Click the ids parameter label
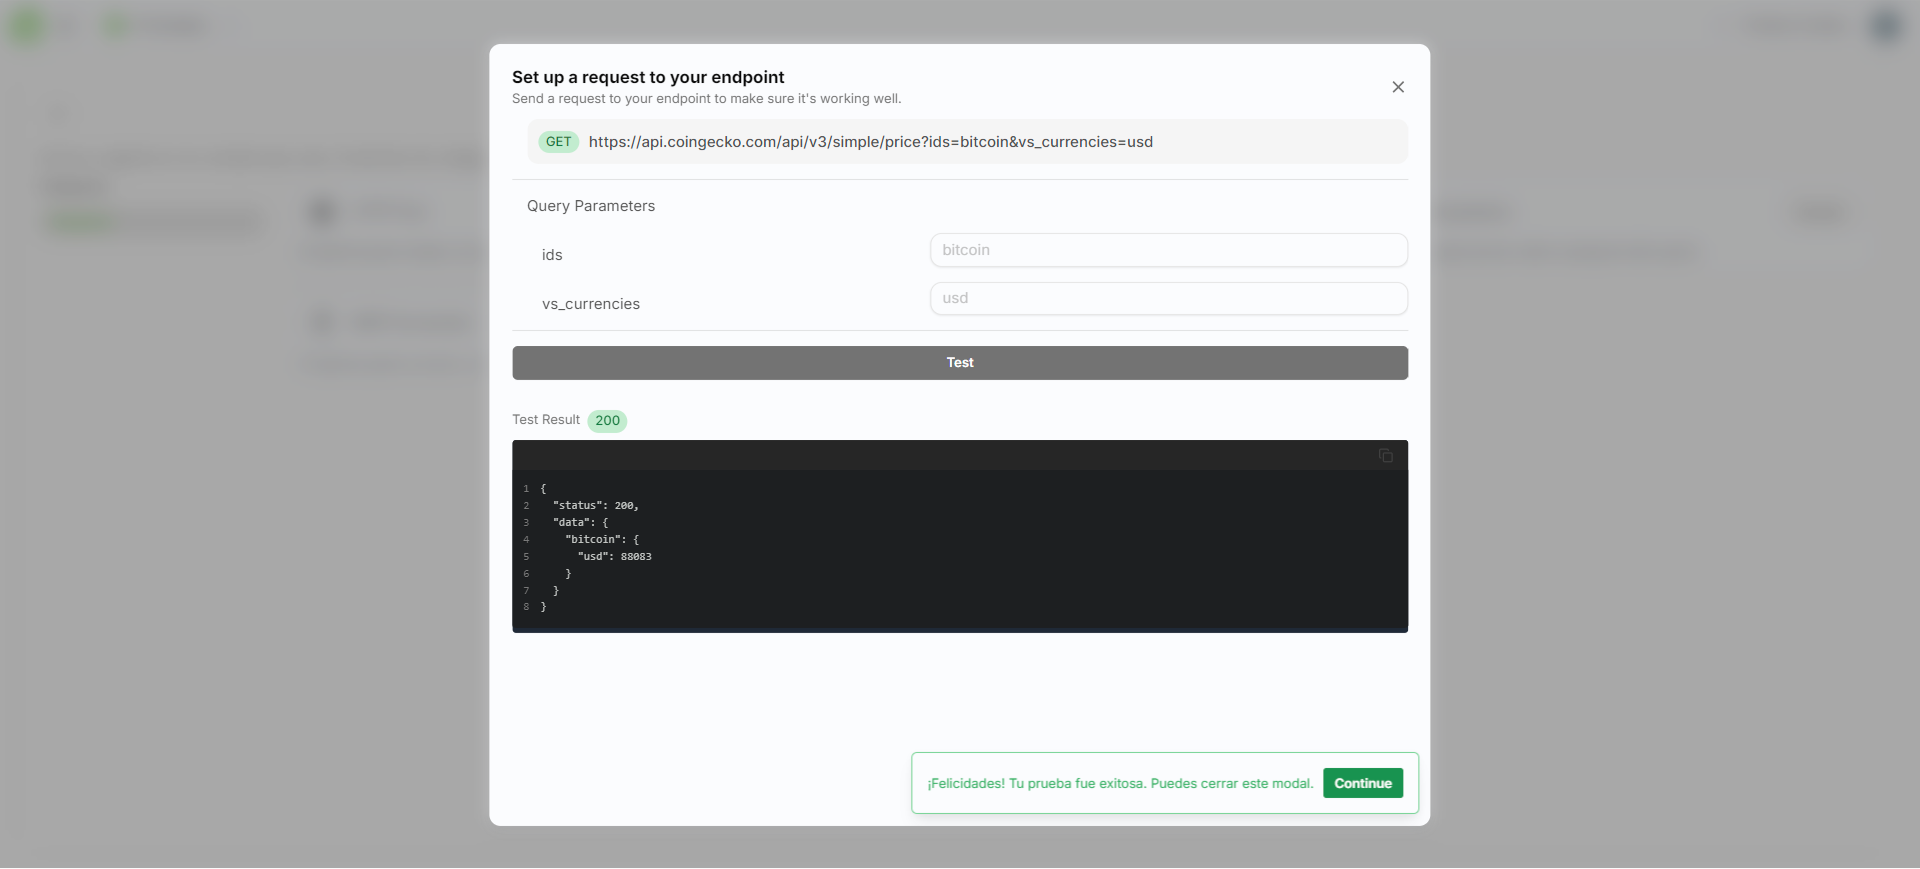 click(x=552, y=255)
